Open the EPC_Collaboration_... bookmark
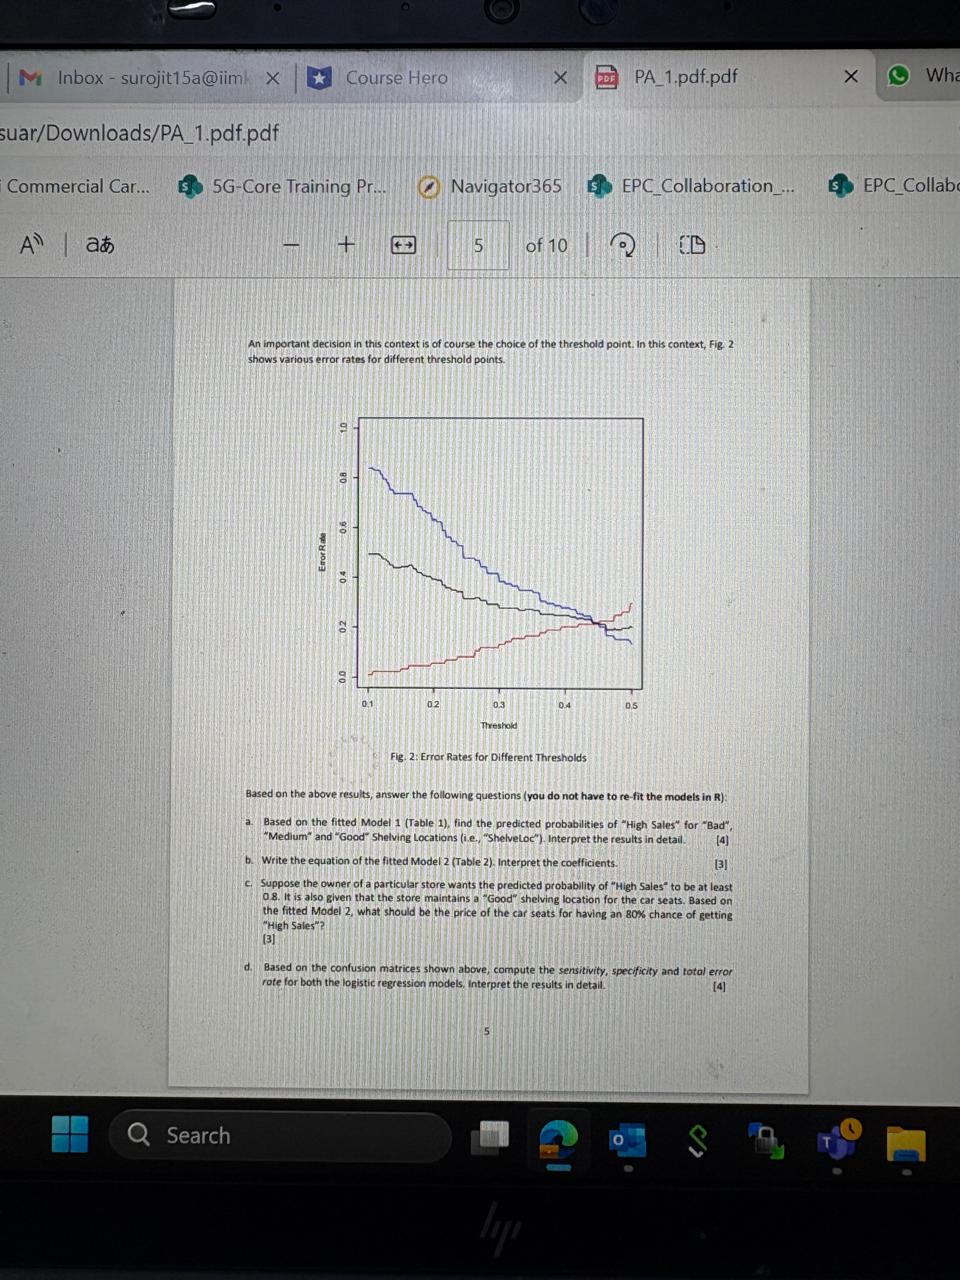 tap(692, 186)
